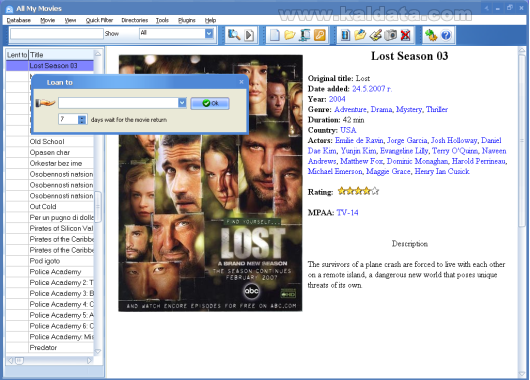Open the Tools menu

coord(162,20)
